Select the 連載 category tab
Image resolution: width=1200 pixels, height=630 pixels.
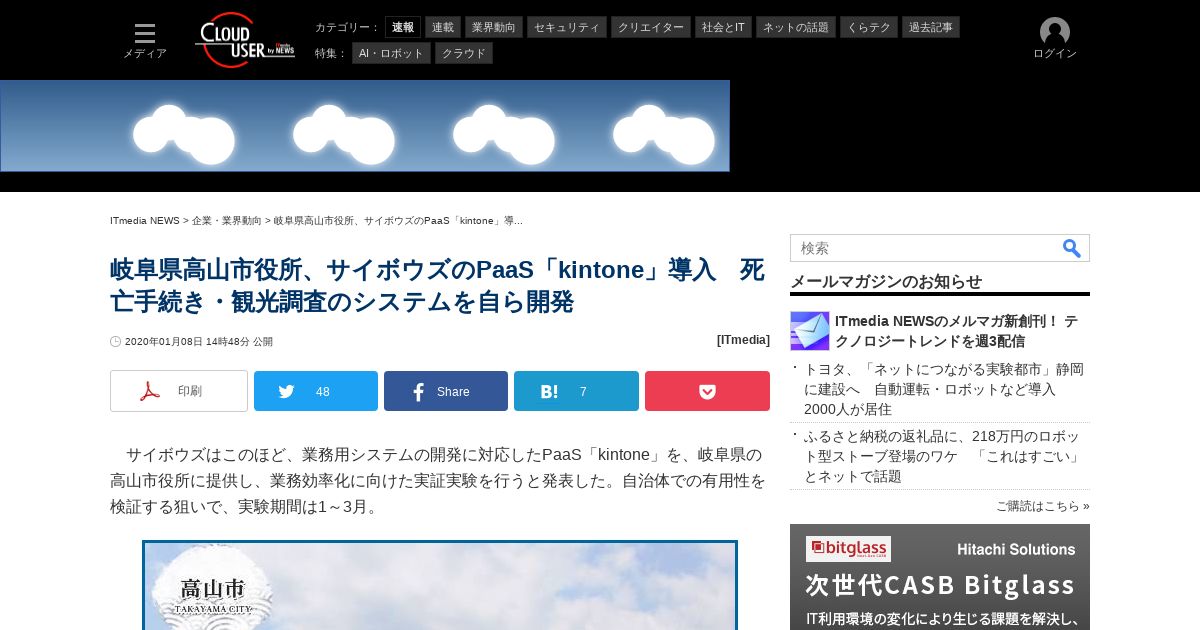coord(443,27)
